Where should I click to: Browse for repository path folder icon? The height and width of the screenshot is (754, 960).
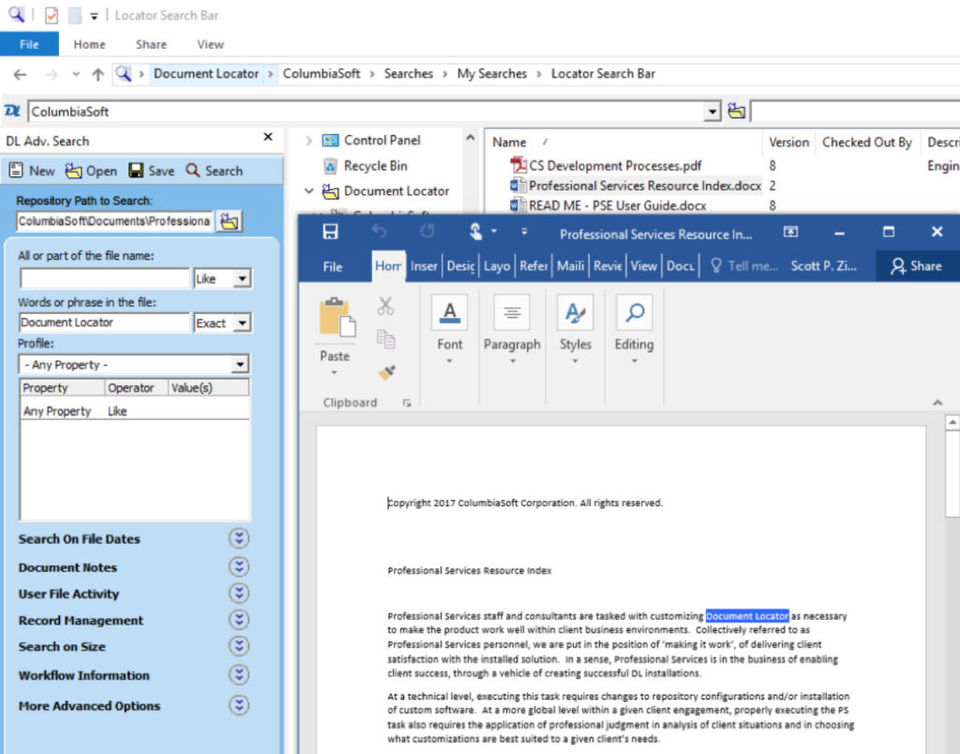point(230,221)
